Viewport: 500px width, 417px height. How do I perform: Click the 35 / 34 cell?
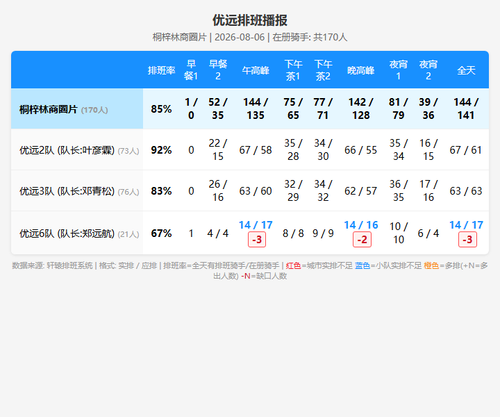[x=398, y=150]
